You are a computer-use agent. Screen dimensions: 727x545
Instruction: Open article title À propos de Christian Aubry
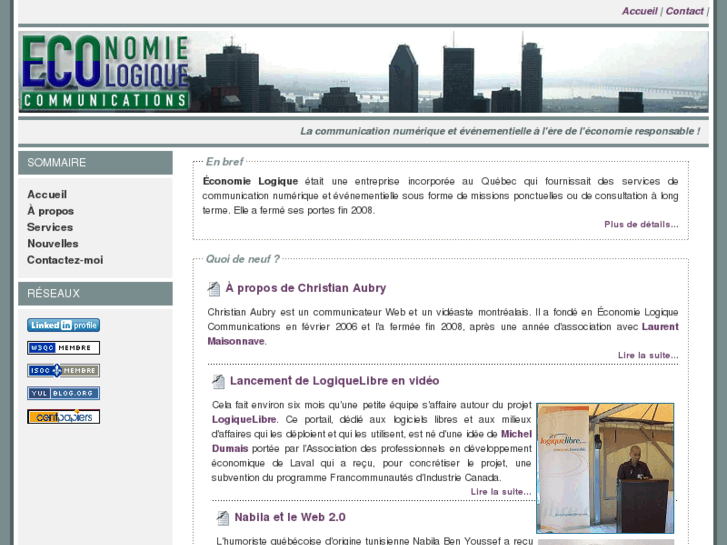[306, 288]
